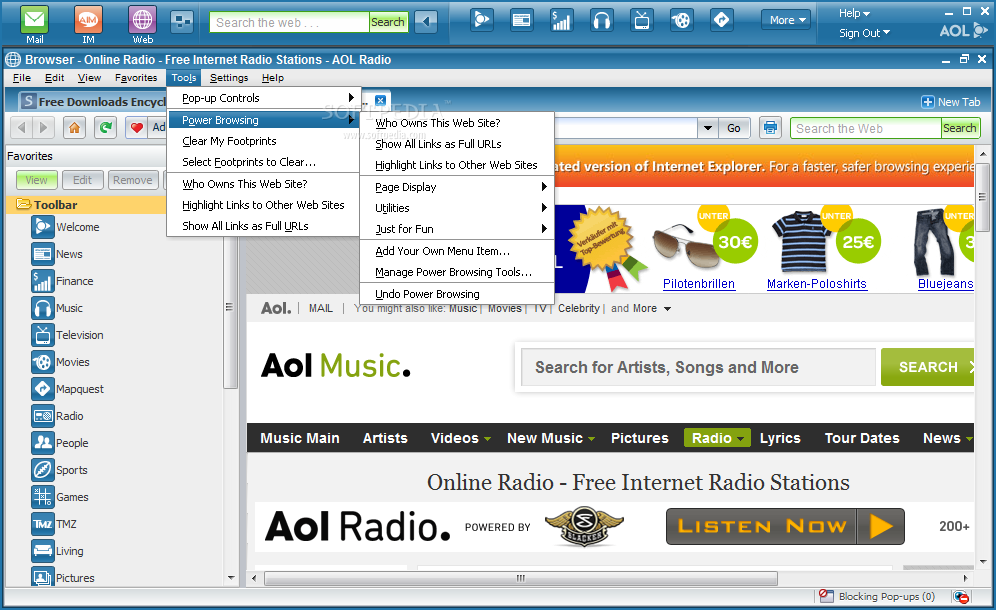This screenshot has width=996, height=610.
Task: Select Add Your Own Menu Item
Action: coord(457,251)
